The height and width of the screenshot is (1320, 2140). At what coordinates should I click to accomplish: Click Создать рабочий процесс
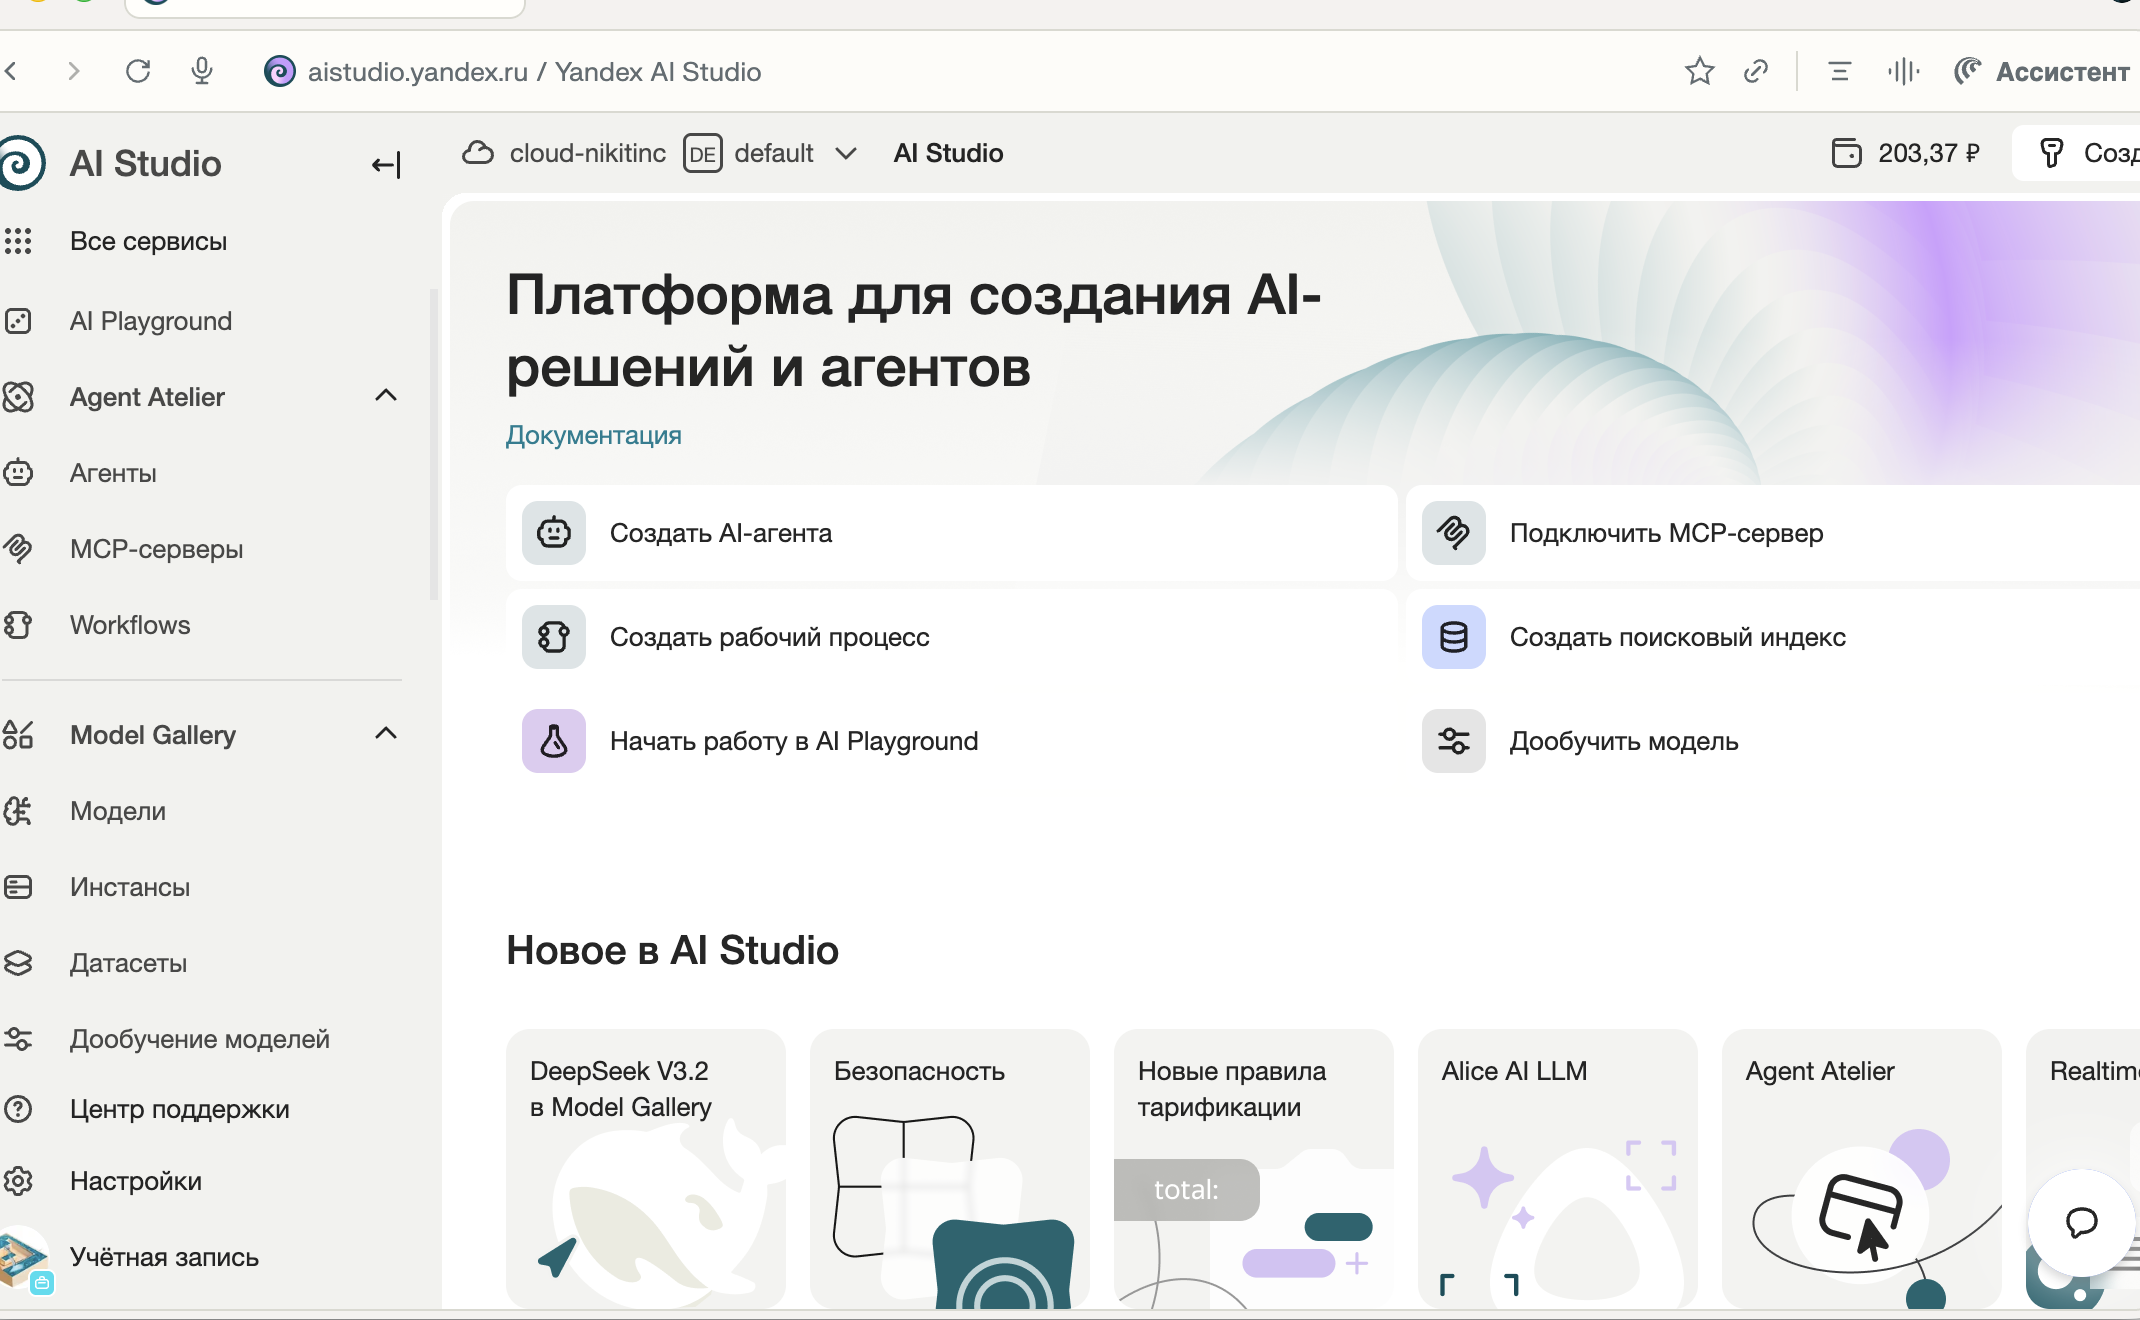(951, 637)
